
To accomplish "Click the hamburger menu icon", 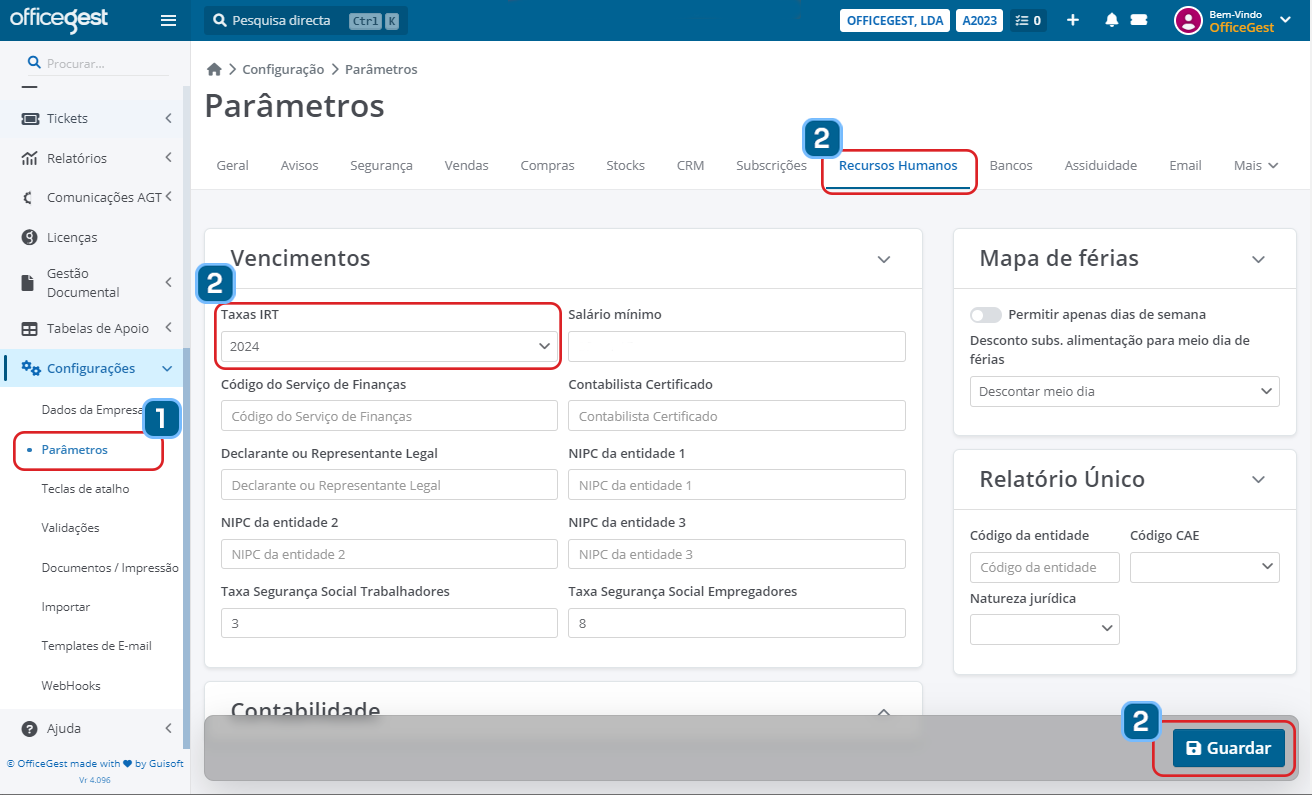I will click(168, 20).
